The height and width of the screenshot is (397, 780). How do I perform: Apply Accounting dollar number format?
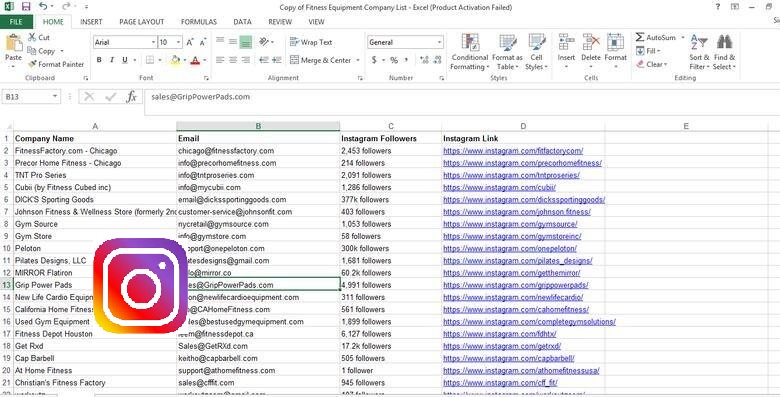pyautogui.click(x=374, y=60)
